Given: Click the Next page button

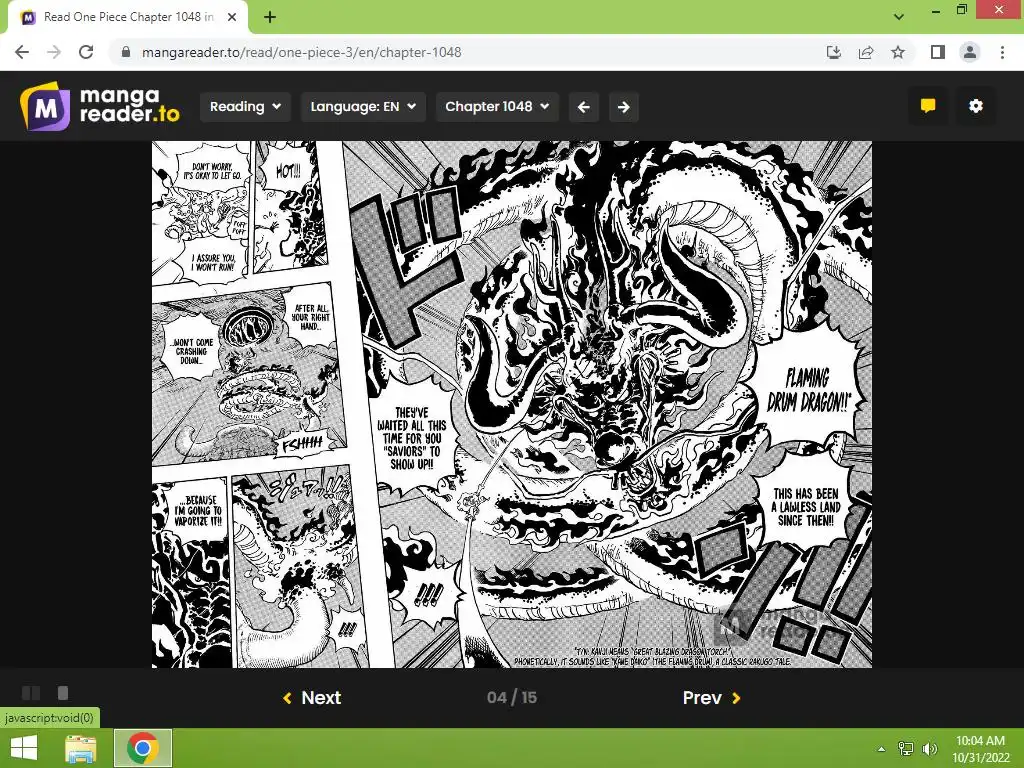Looking at the screenshot, I should [312, 697].
